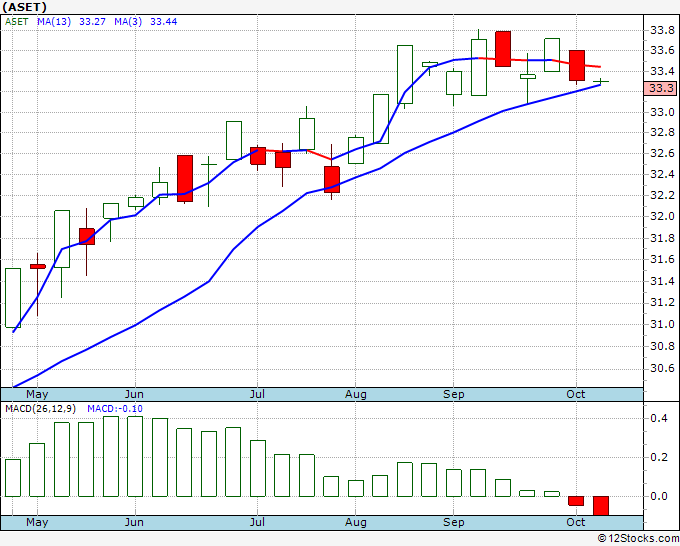Click May on the price chart time axis

coord(37,394)
